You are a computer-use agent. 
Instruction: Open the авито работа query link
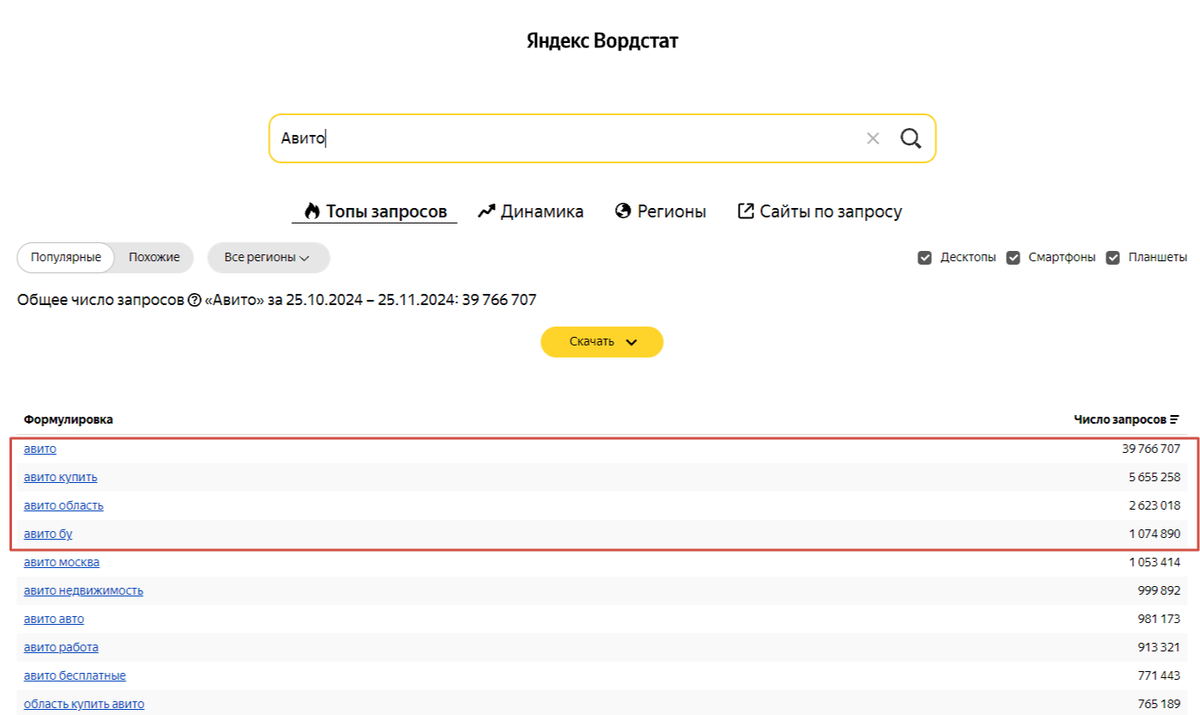click(x=61, y=647)
